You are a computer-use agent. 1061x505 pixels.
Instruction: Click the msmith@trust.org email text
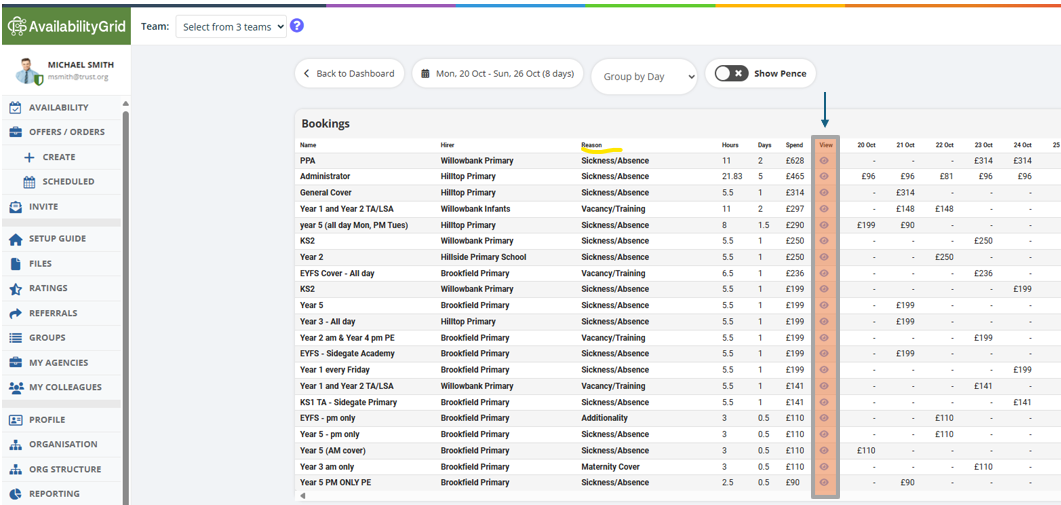[78, 77]
